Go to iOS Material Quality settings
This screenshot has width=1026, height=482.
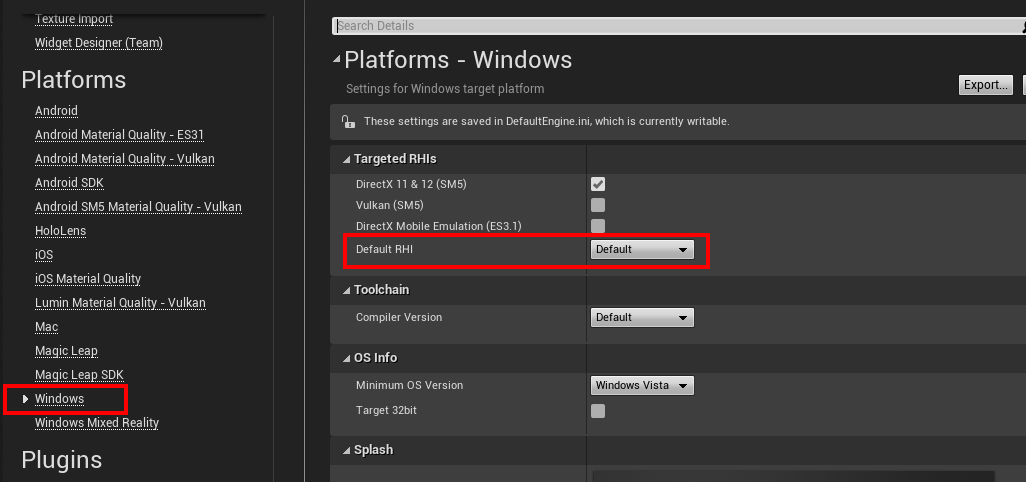click(x=88, y=279)
